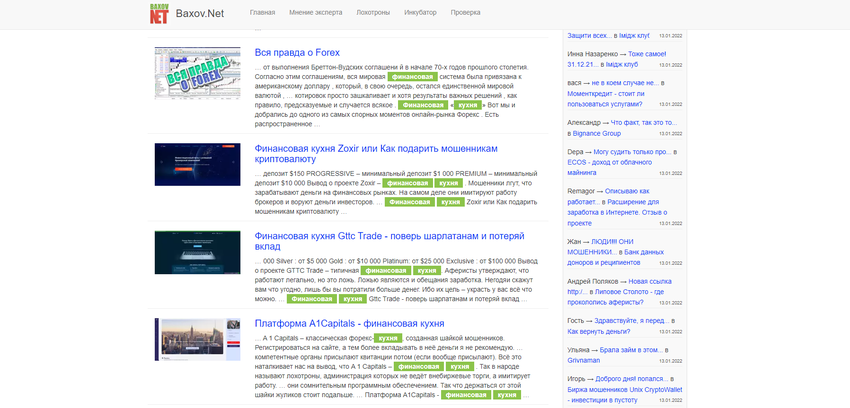Open the Лохотроны menu item
The height and width of the screenshot is (408, 850).
click(x=373, y=12)
